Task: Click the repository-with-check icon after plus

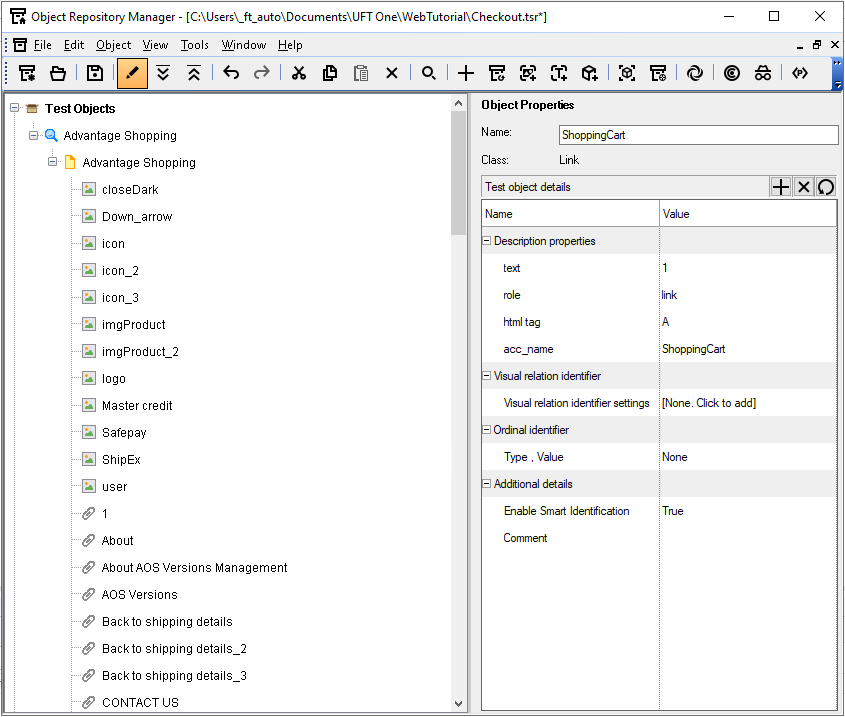Action: pyautogui.click(x=497, y=73)
